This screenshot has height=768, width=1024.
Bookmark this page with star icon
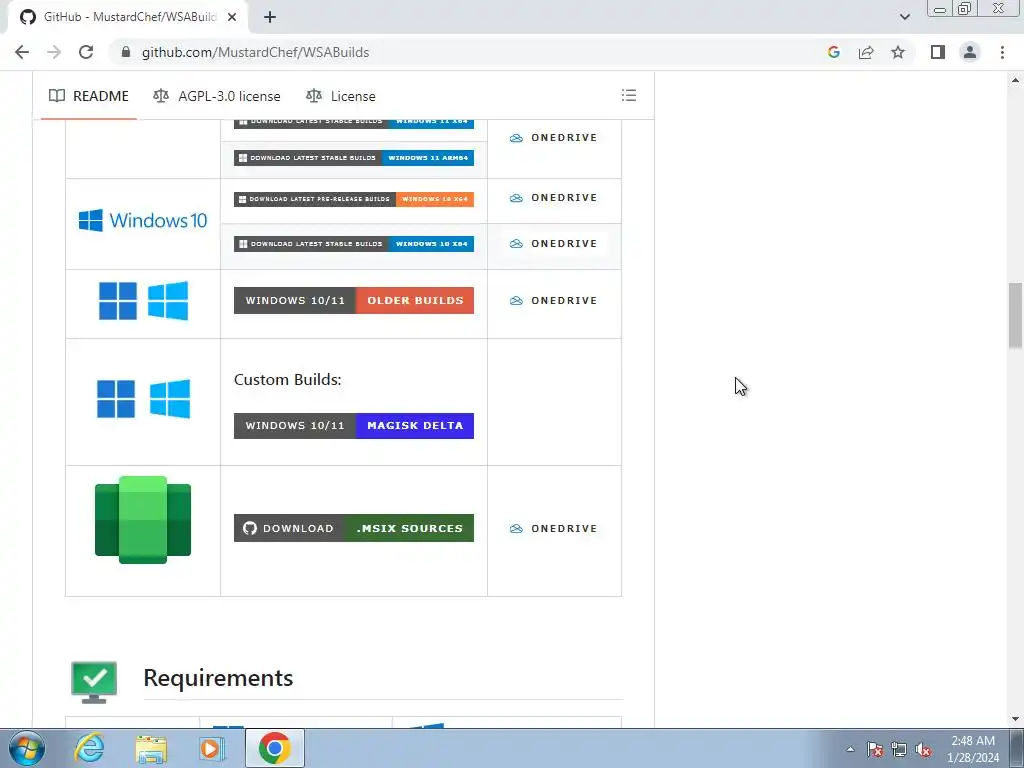coord(898,52)
